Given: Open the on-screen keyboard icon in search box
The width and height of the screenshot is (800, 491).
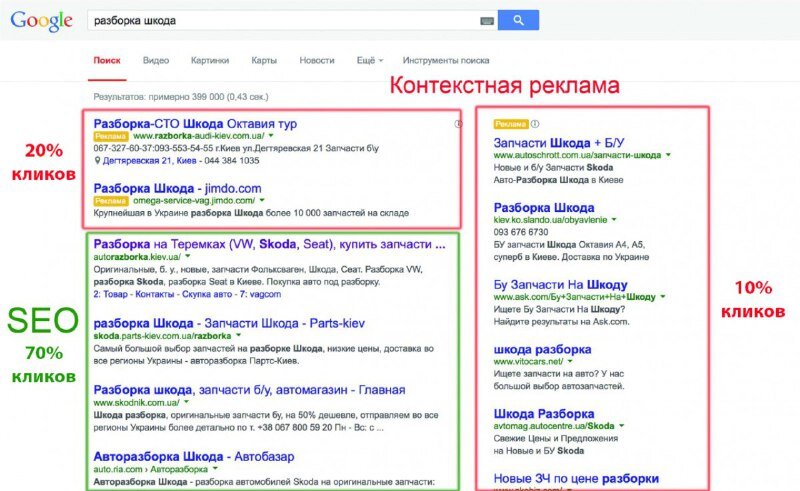Looking at the screenshot, I should (487, 21).
